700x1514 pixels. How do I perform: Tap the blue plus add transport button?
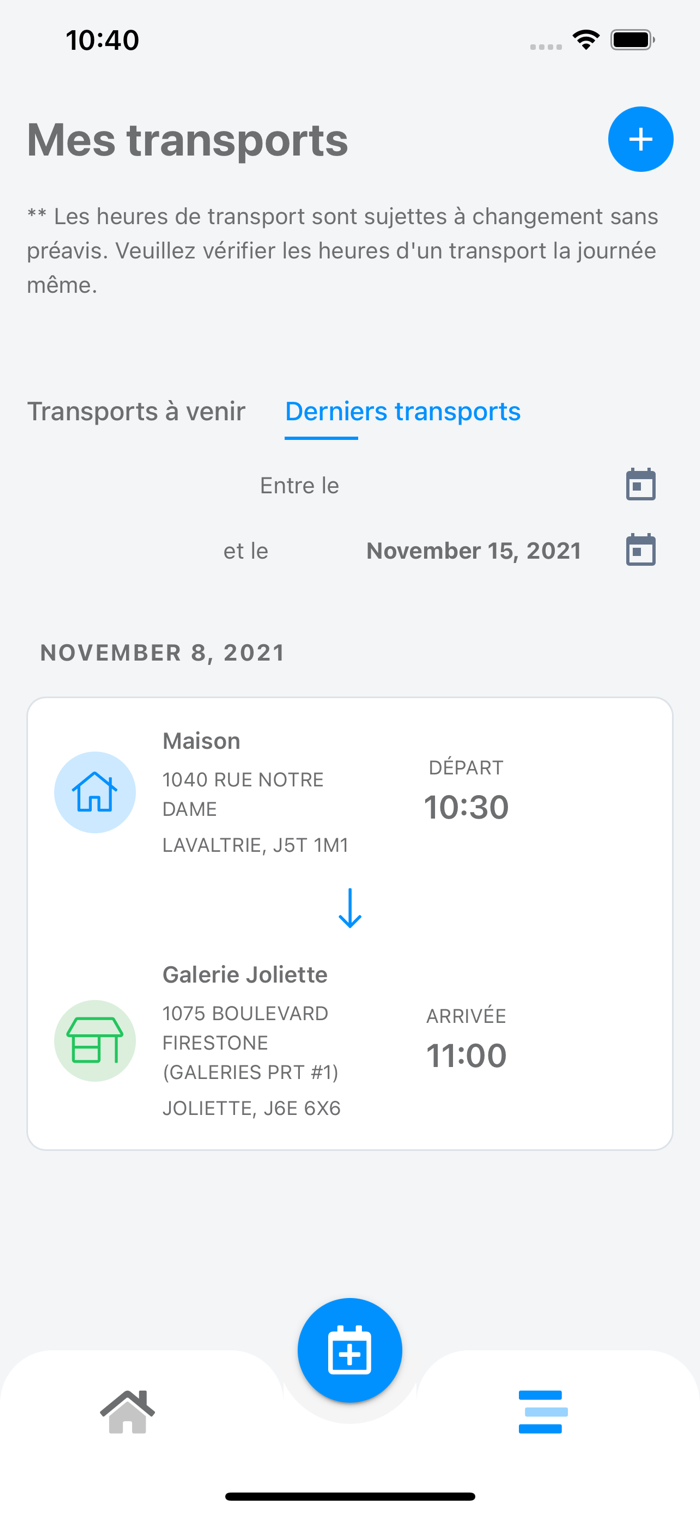(x=640, y=139)
